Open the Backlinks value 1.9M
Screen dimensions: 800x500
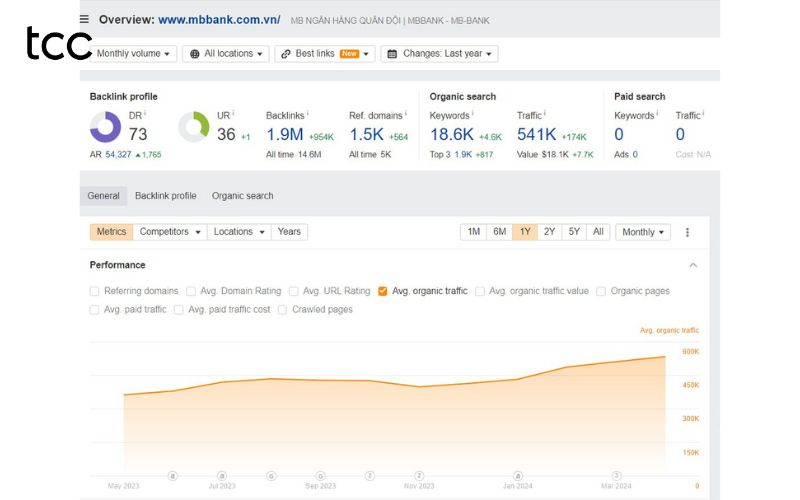pyautogui.click(x=285, y=135)
